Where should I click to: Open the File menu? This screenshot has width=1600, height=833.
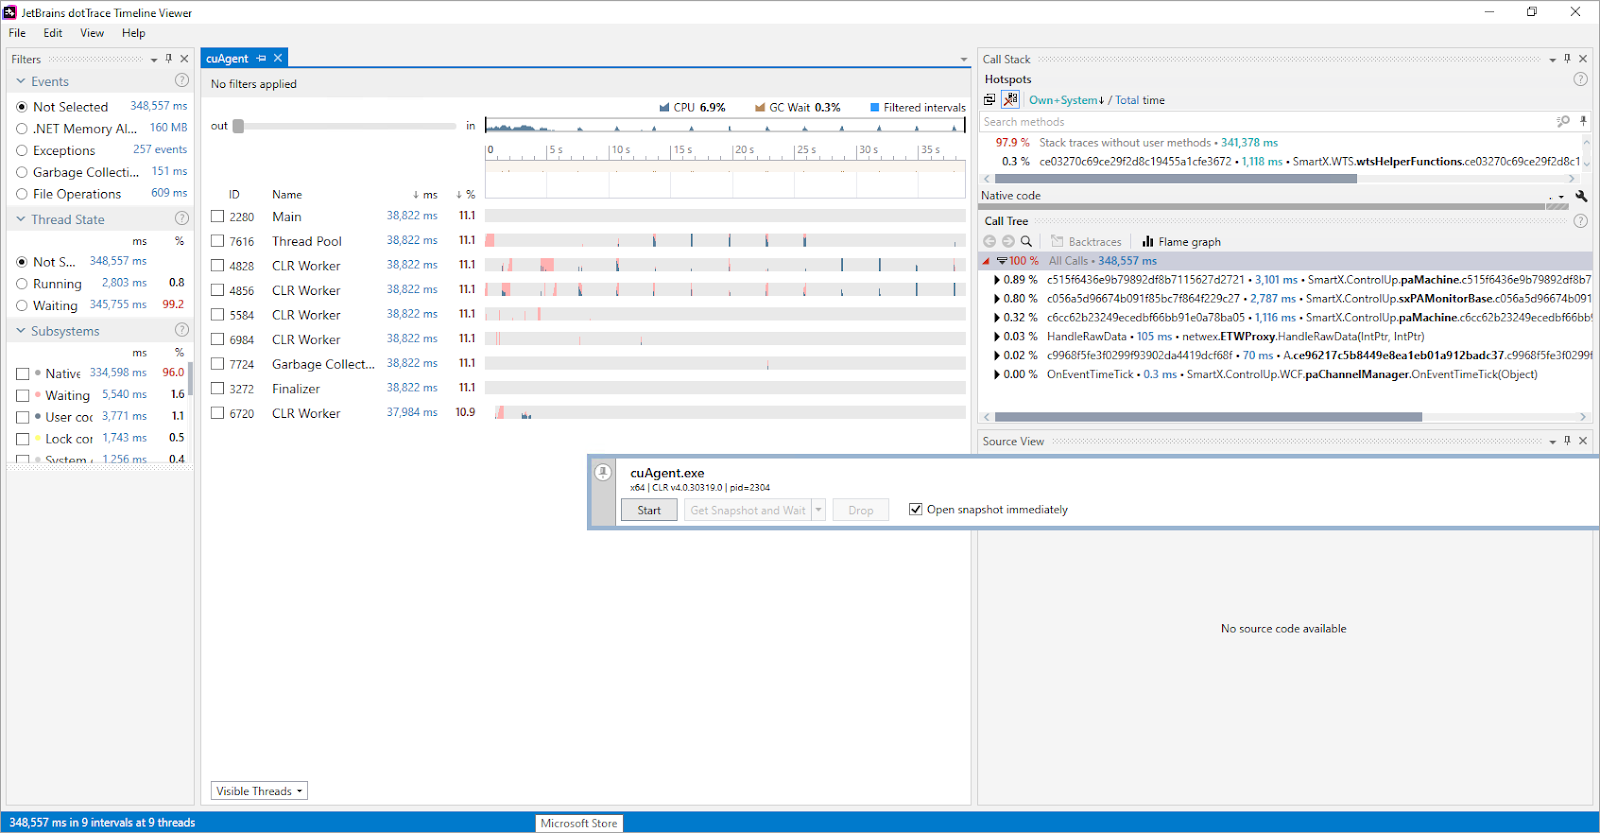[17, 33]
